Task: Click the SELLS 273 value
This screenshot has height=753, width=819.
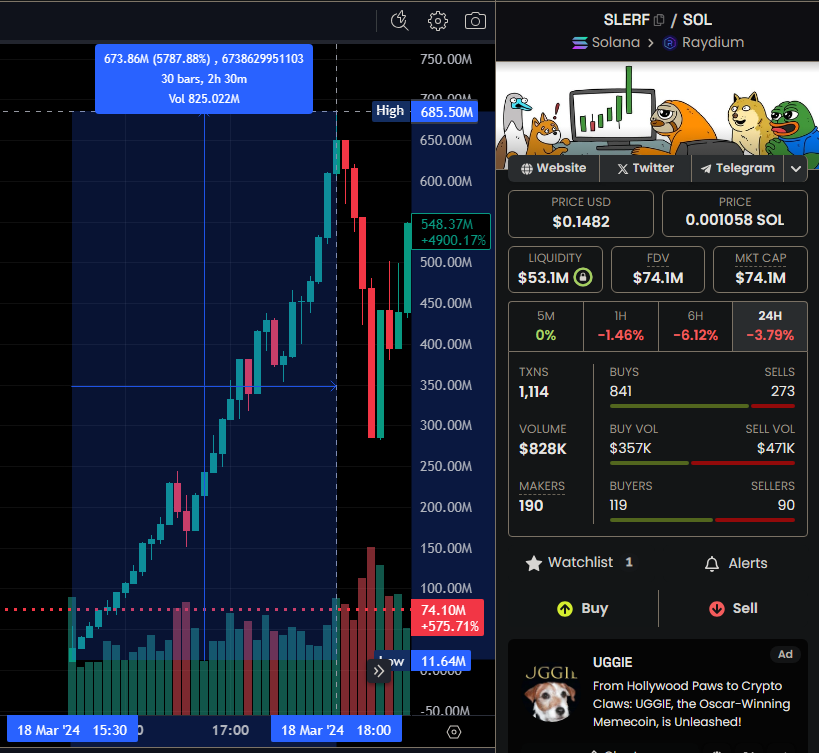Action: 783,392
